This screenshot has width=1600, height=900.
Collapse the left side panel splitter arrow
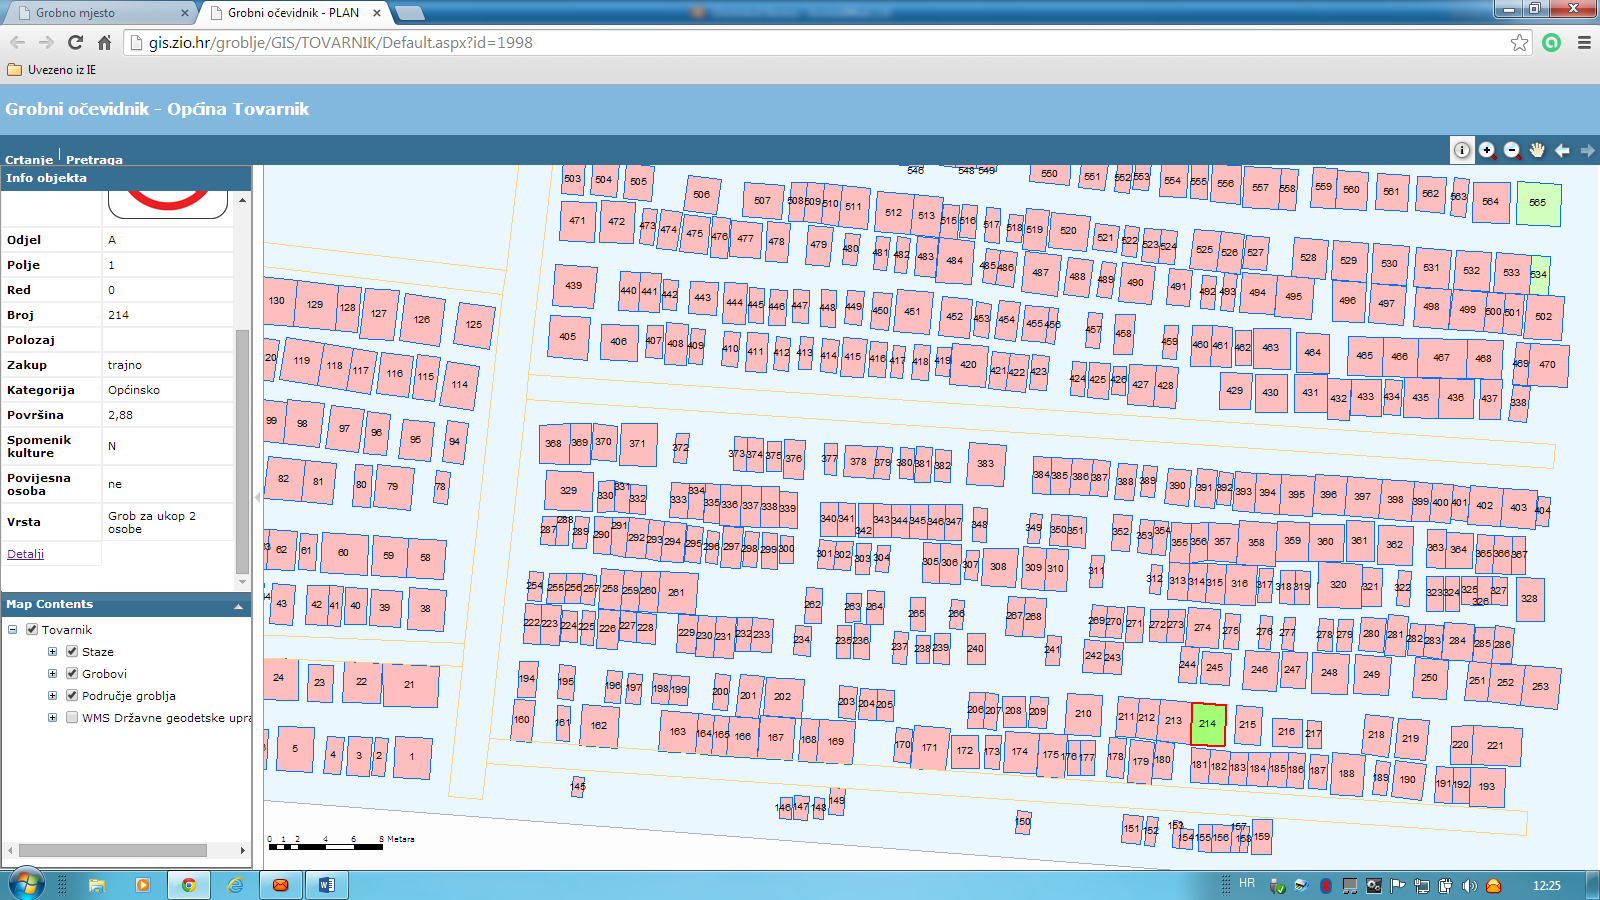click(x=257, y=497)
